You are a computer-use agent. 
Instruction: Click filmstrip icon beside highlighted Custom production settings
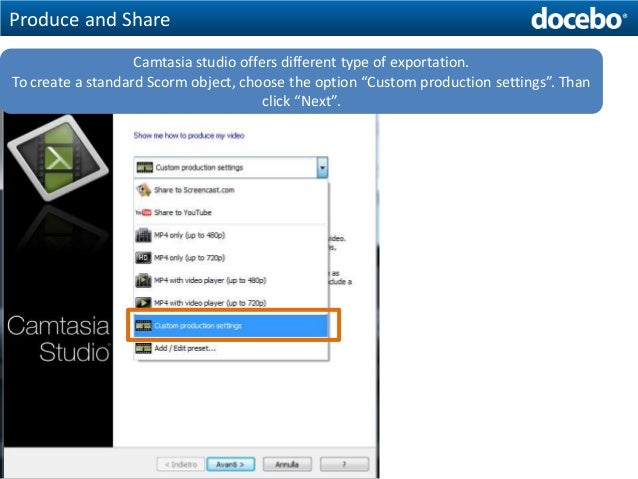143,326
